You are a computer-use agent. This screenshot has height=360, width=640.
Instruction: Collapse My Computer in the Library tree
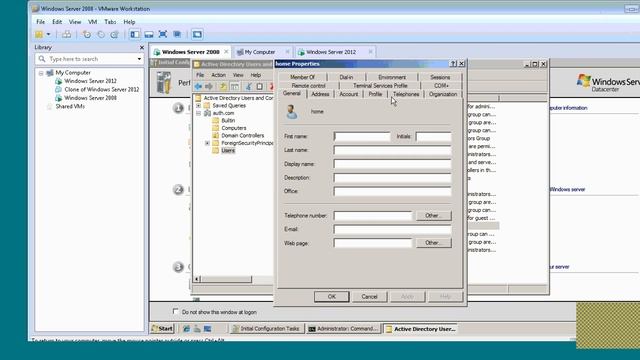click(41, 73)
